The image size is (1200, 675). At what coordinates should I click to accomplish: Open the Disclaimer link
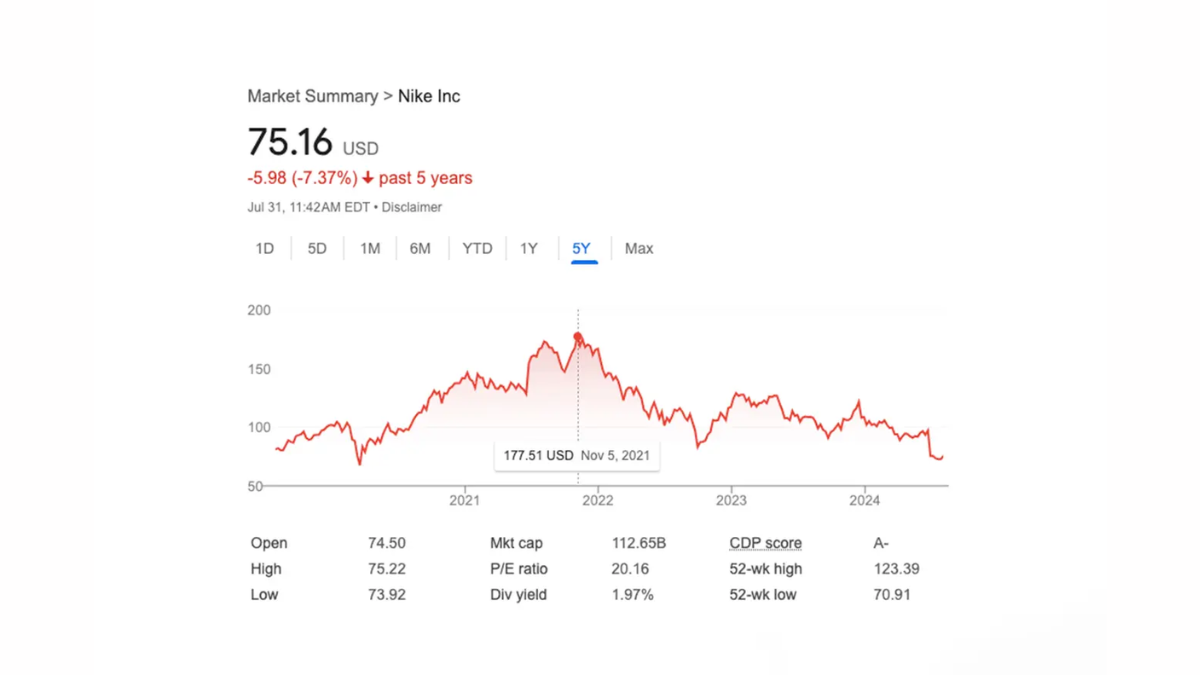tap(411, 208)
